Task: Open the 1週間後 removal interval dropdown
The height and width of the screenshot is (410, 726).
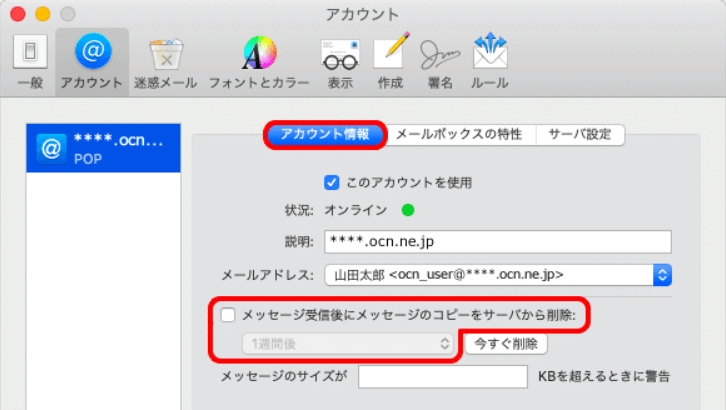Action: [x=348, y=344]
